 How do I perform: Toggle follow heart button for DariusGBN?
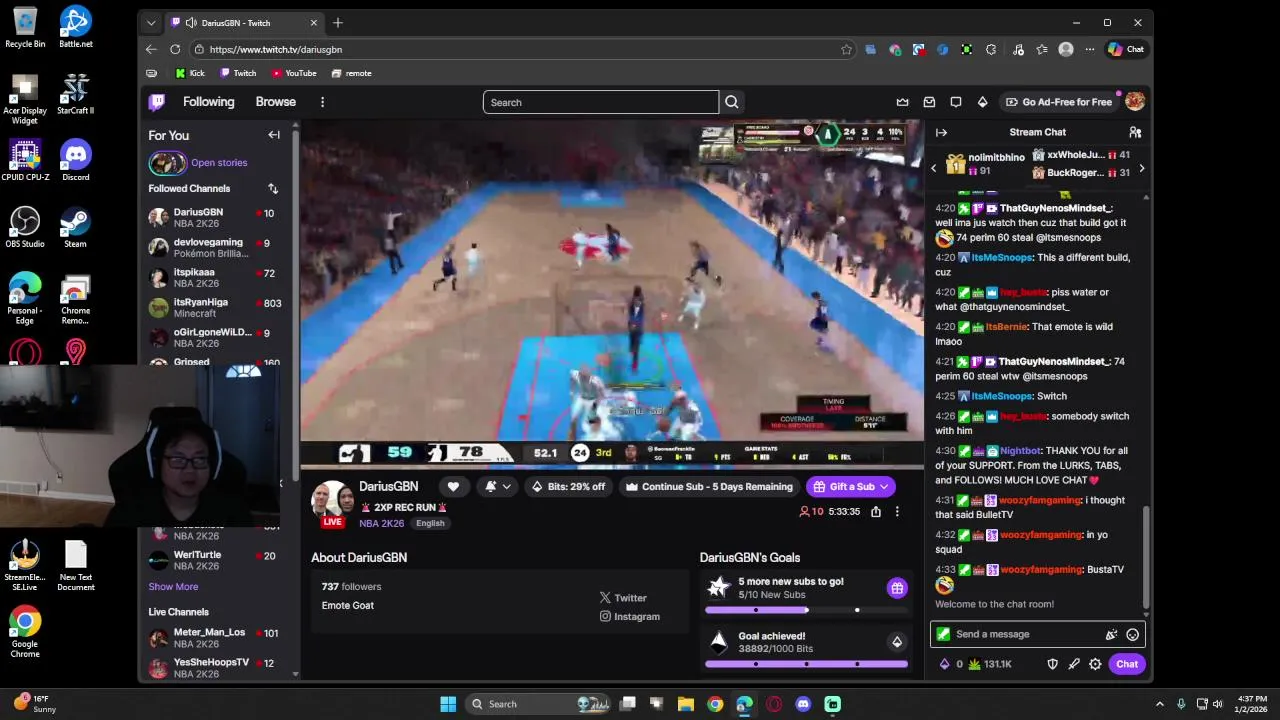453,486
